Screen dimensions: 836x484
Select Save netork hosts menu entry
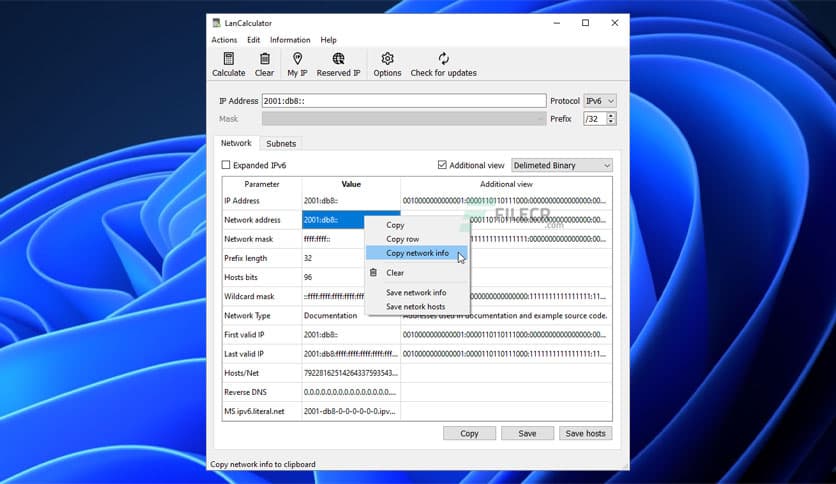417,306
